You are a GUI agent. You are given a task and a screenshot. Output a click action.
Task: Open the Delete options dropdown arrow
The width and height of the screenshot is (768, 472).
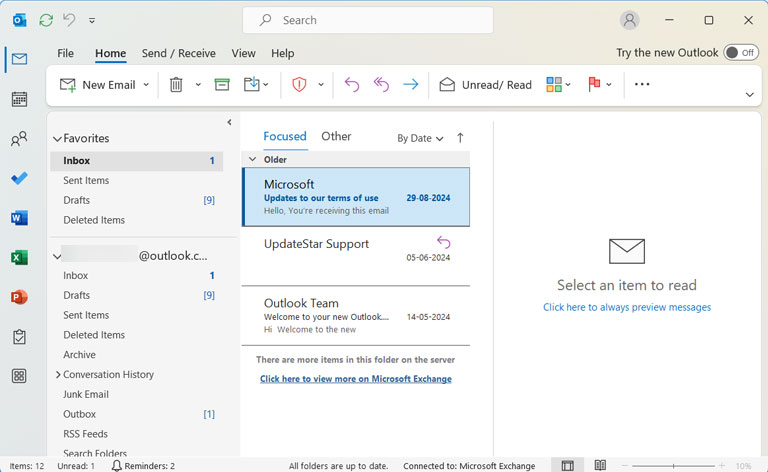click(198, 85)
